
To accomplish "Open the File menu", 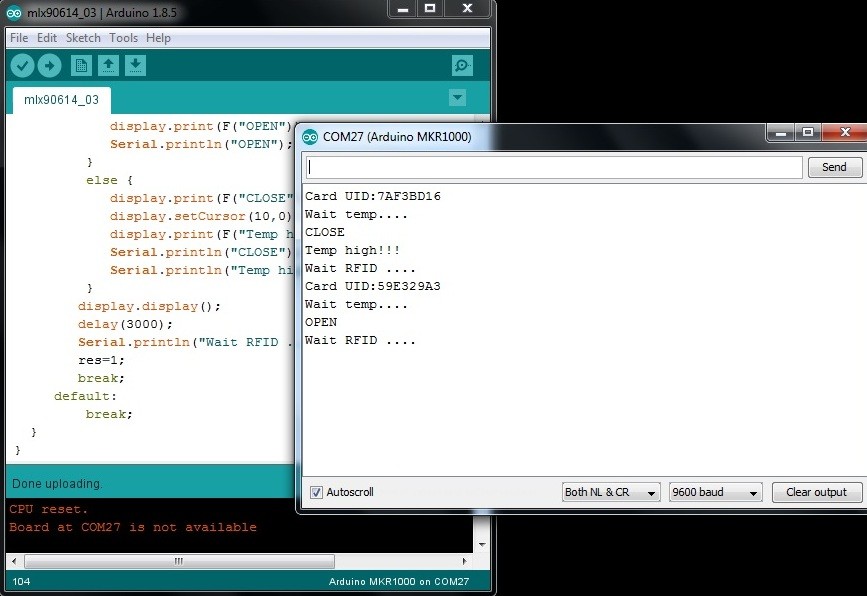I will (19, 38).
